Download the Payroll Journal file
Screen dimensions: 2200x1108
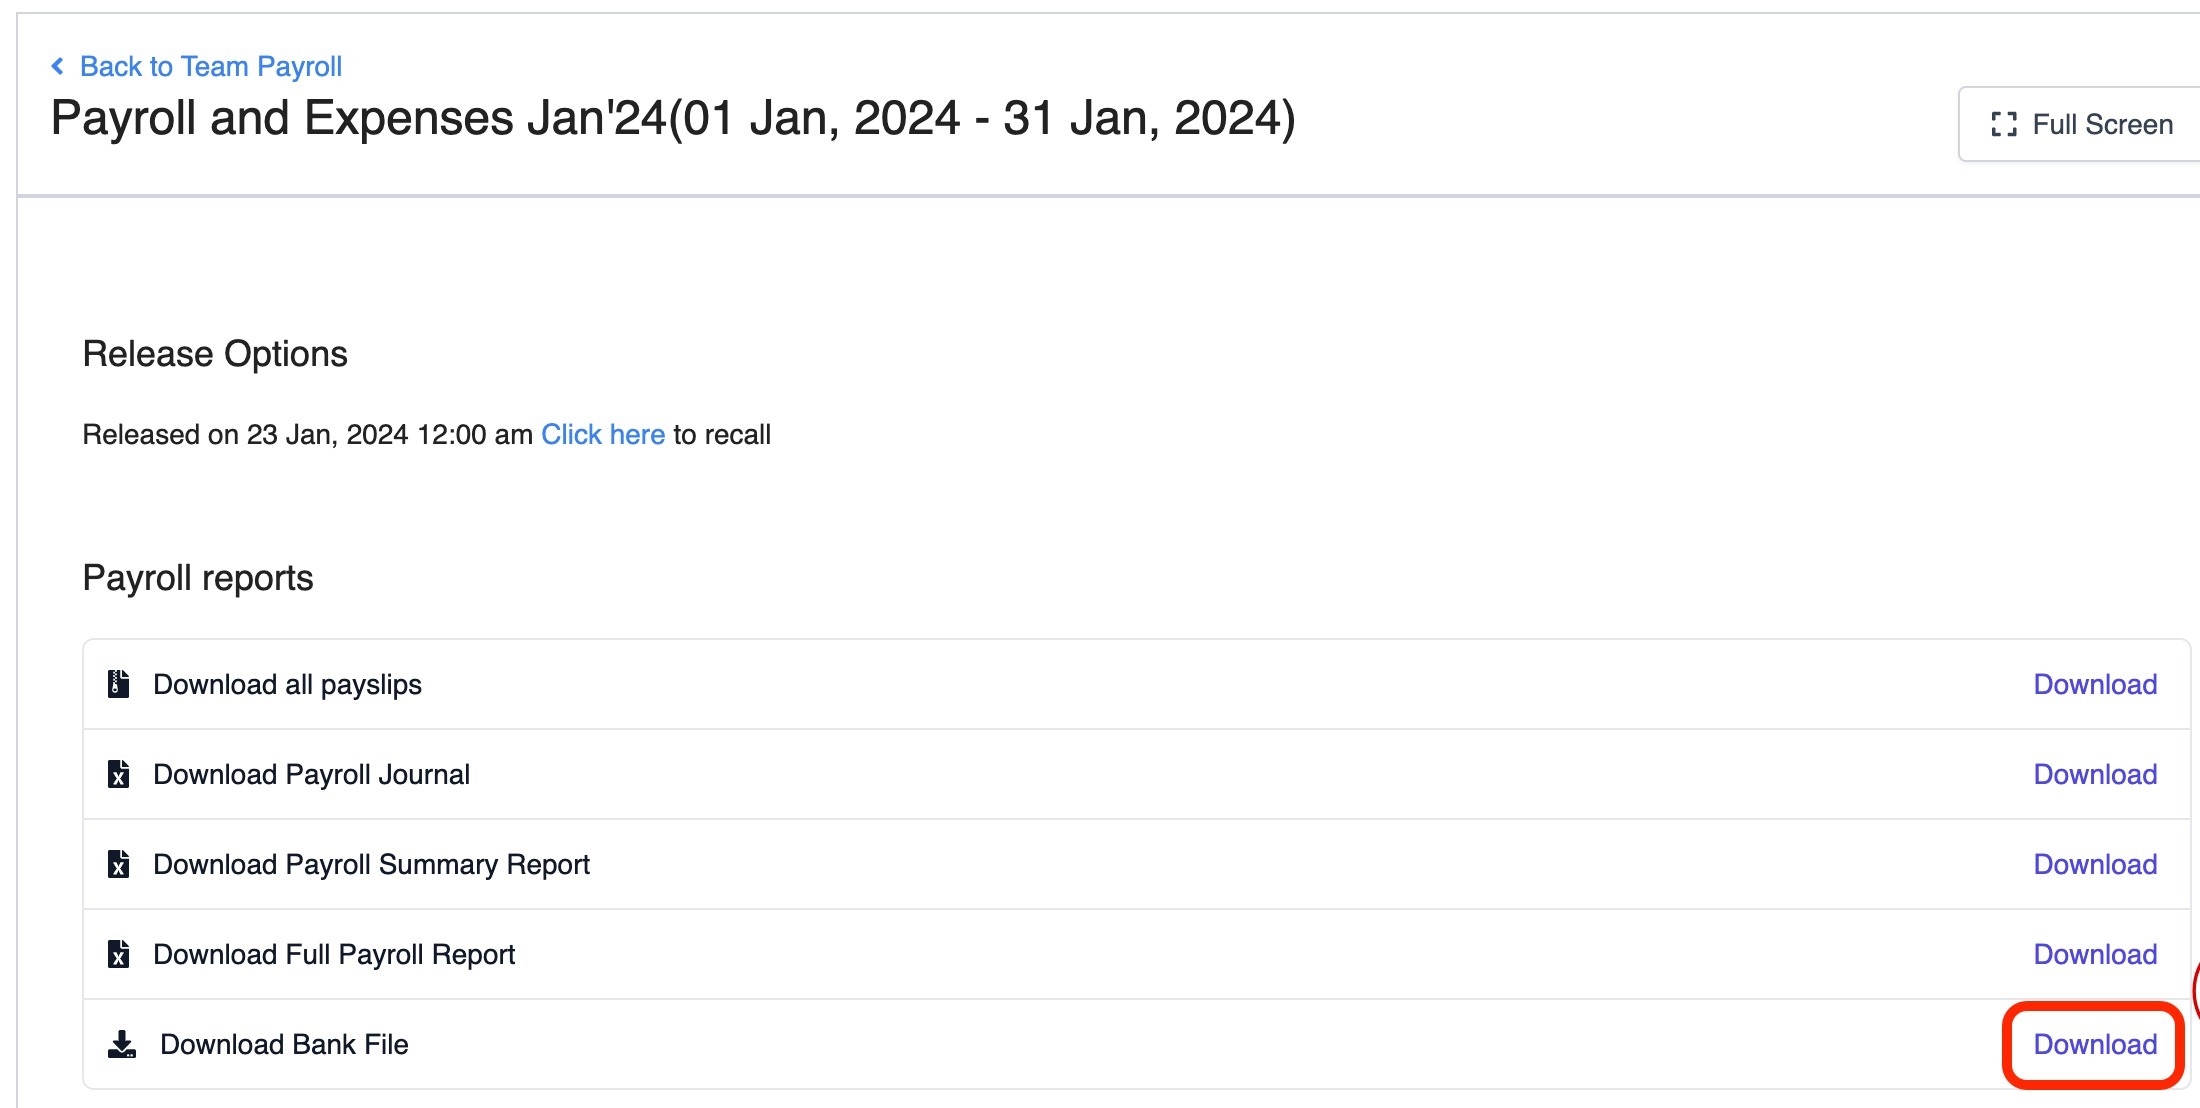(x=2095, y=774)
